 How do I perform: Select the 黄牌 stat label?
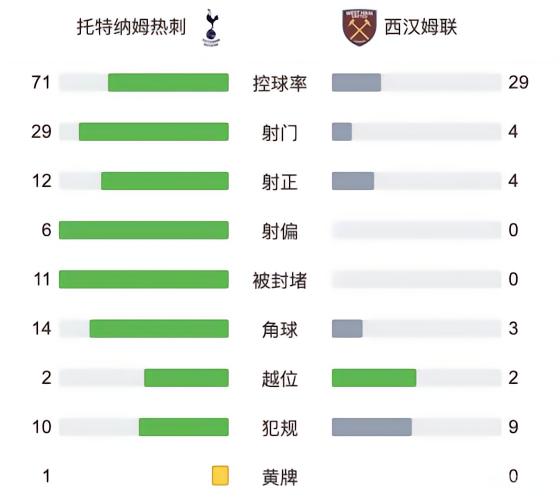coord(280,477)
